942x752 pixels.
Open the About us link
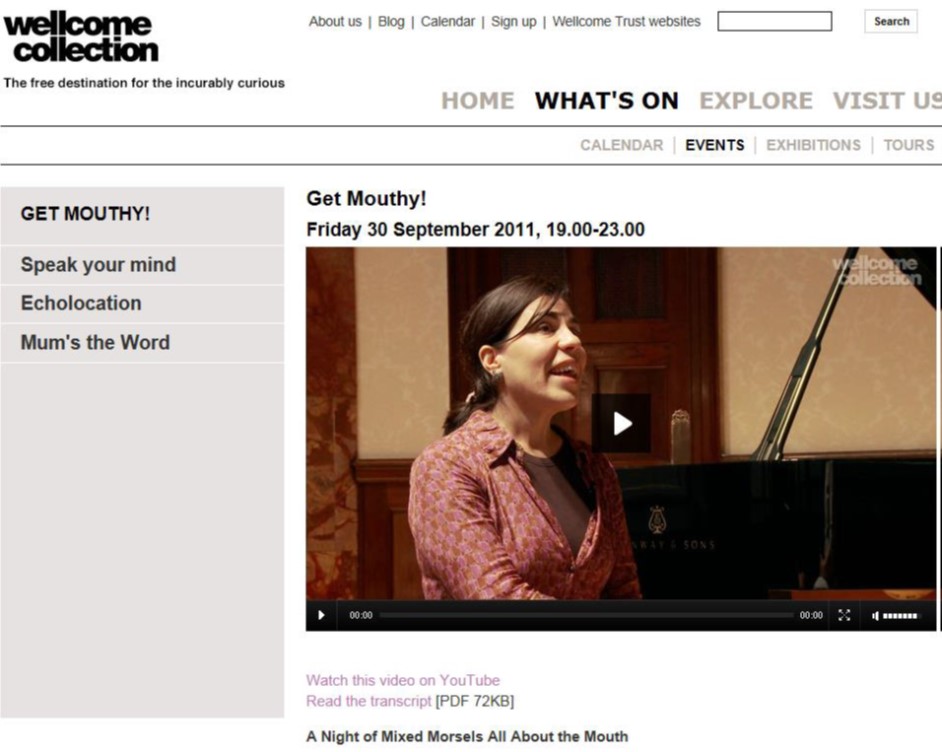[335, 22]
